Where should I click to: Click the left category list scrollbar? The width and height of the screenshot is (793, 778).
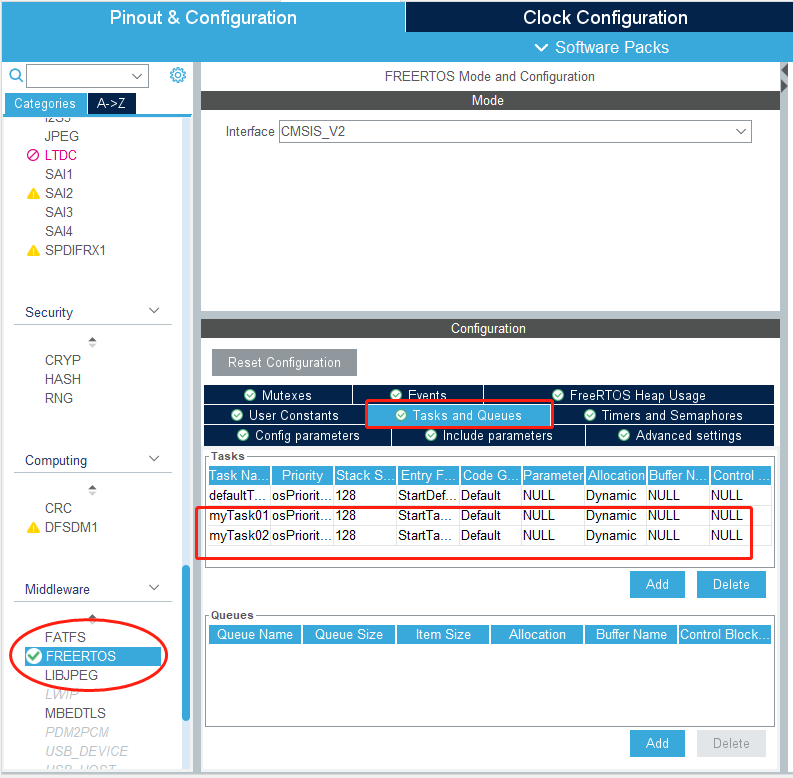point(186,640)
